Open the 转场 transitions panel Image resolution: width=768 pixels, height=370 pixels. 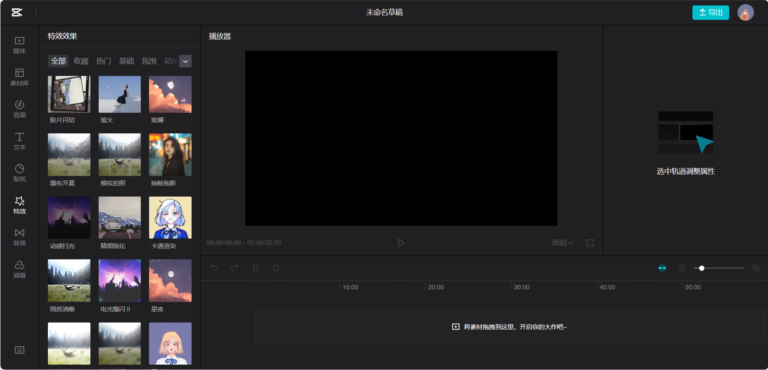pyautogui.click(x=20, y=237)
